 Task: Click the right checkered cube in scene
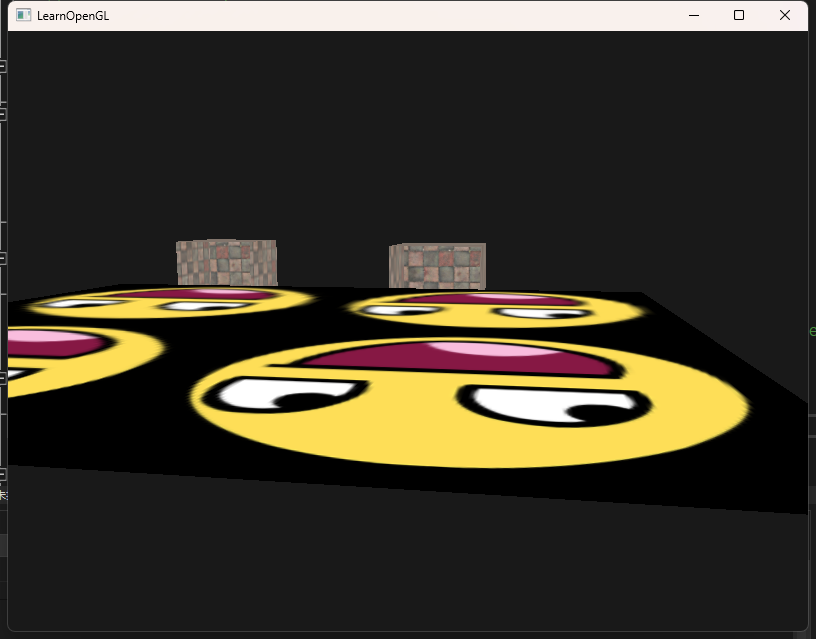tap(438, 266)
